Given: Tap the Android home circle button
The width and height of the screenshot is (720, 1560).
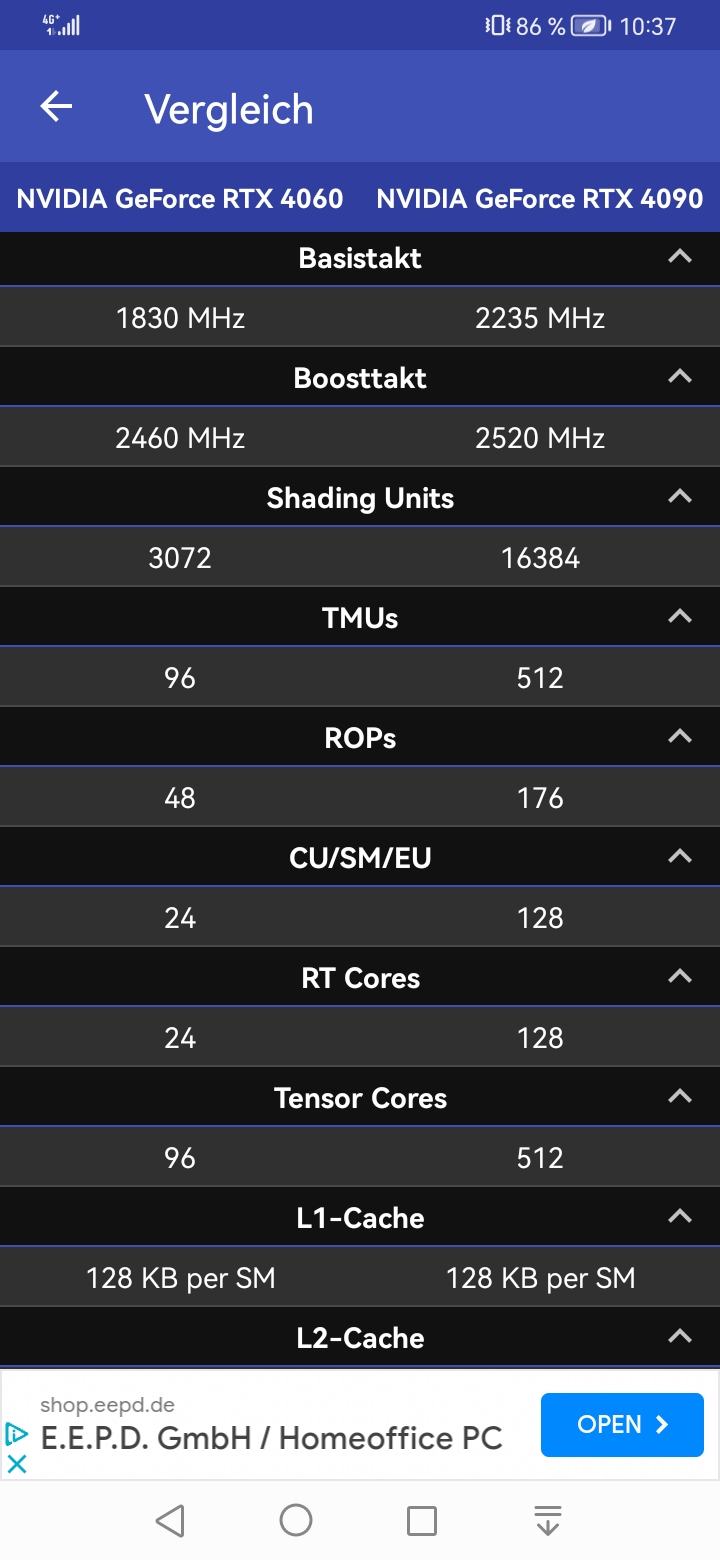Looking at the screenshot, I should click(x=296, y=1520).
